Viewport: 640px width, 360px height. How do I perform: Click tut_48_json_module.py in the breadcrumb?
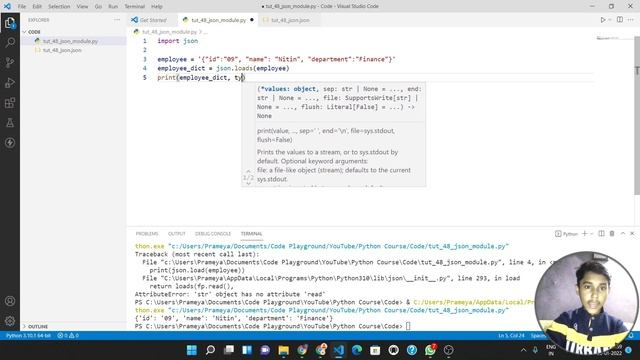[169, 31]
